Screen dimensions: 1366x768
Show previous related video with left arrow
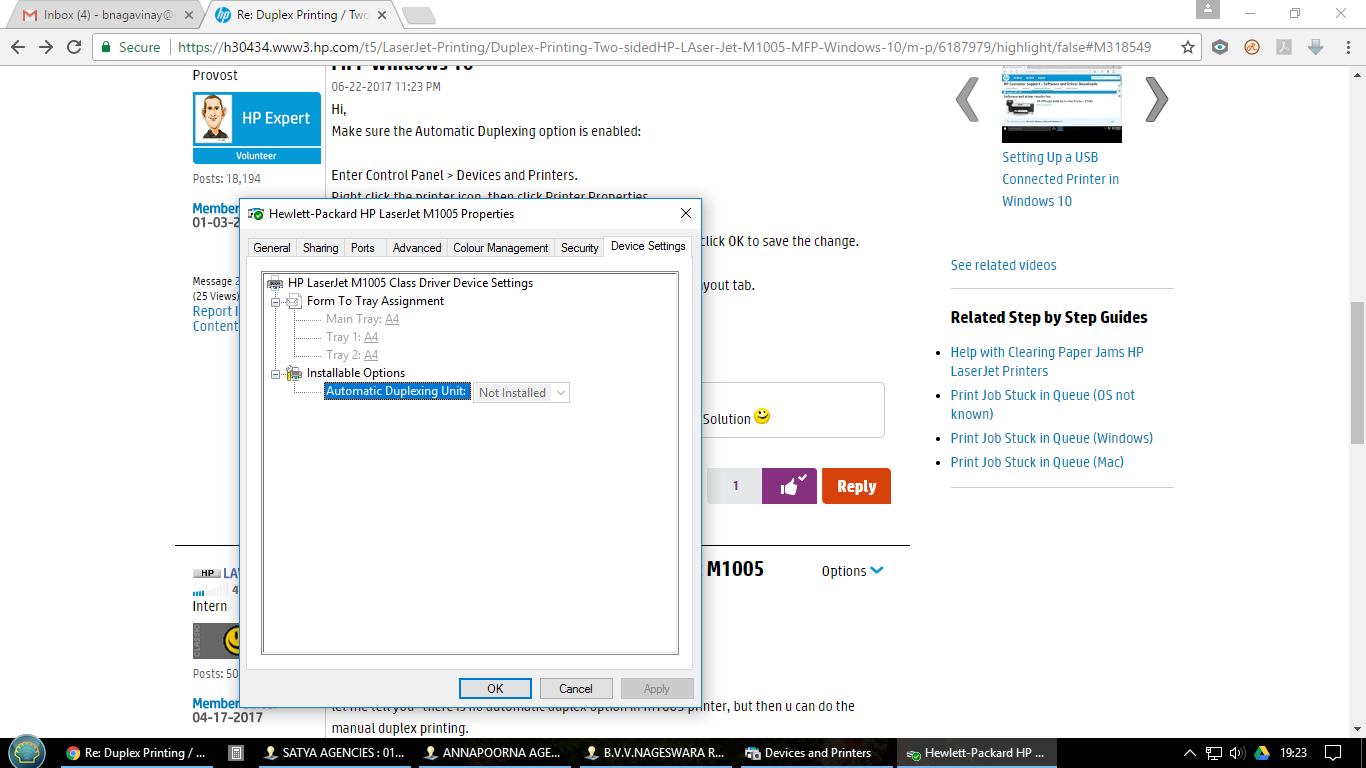pos(967,100)
